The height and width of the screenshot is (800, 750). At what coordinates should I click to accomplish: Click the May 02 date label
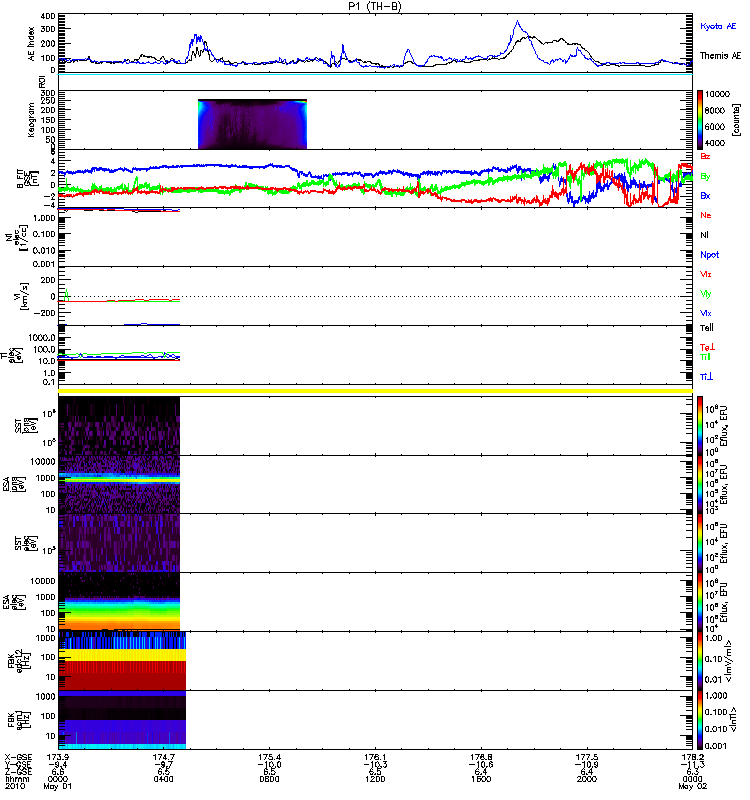coord(692,786)
